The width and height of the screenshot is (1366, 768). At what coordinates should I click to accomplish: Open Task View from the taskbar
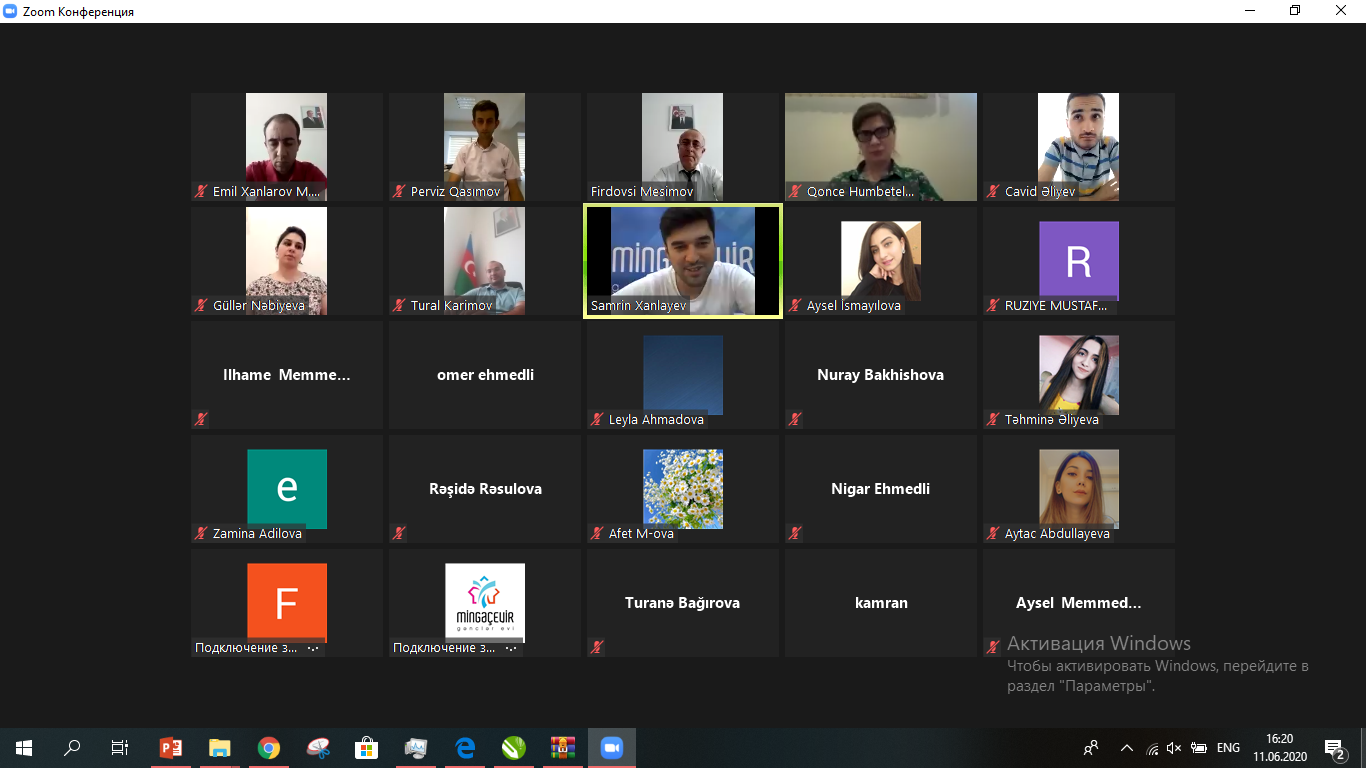click(120, 748)
